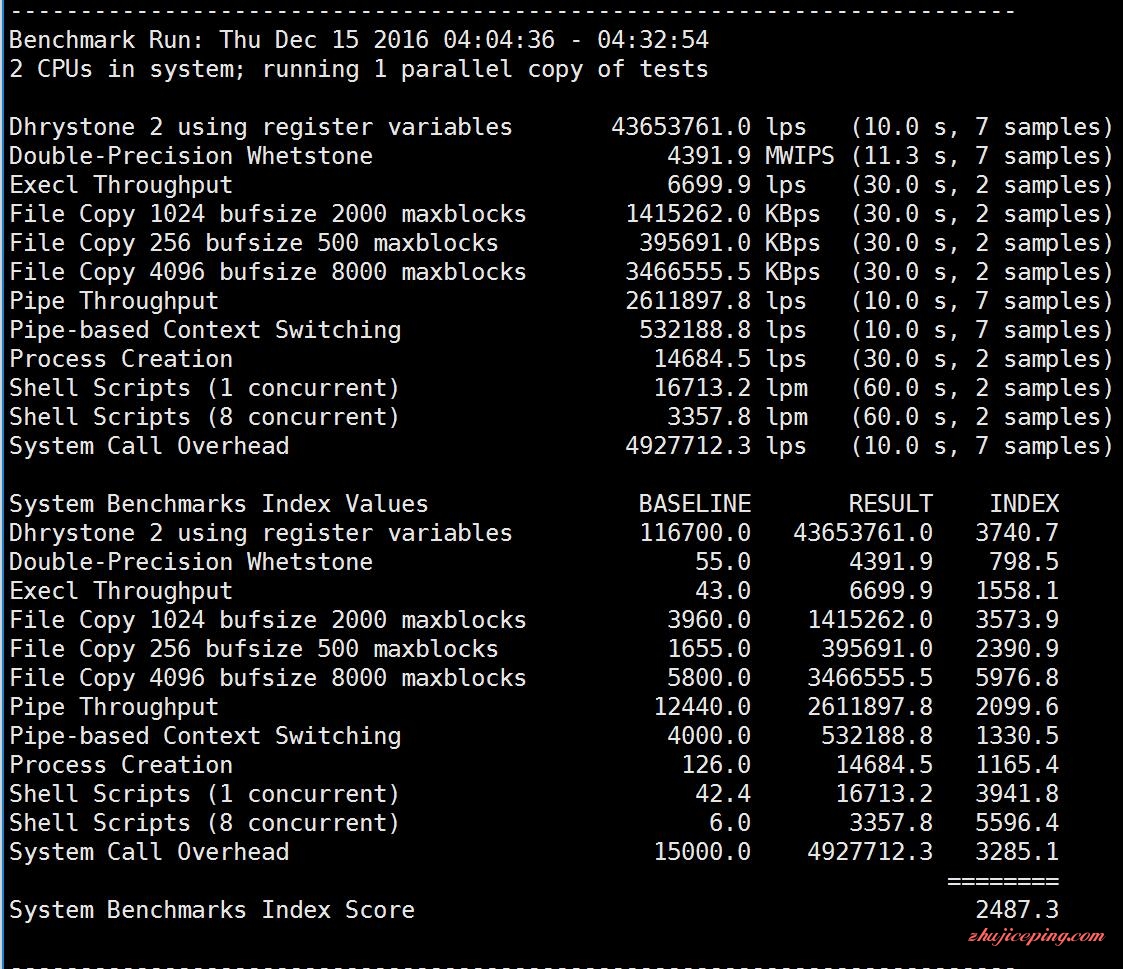Click the 'System Benchmarks Index Score' label

pyautogui.click(x=212, y=910)
